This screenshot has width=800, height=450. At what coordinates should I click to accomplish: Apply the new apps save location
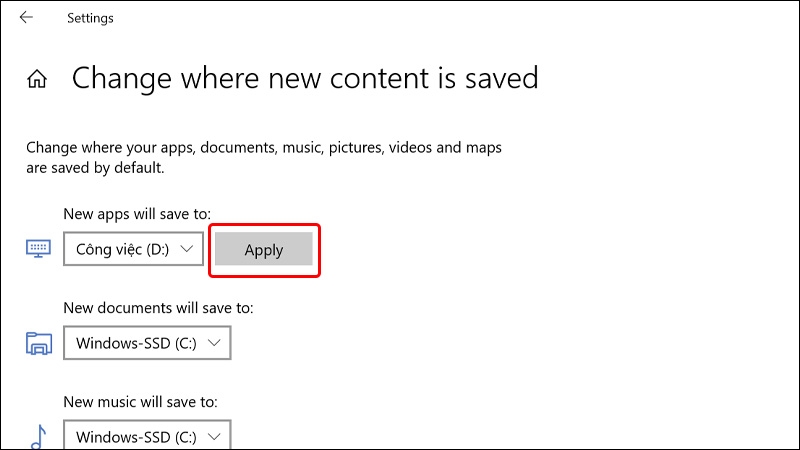coord(264,249)
